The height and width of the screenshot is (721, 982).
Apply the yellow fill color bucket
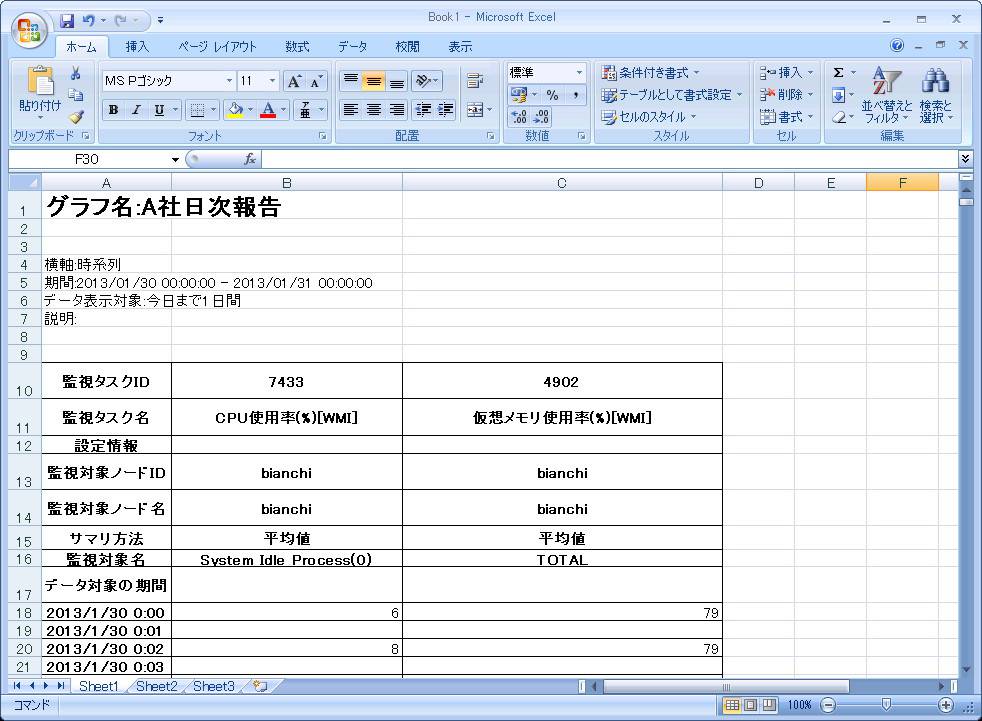coord(235,110)
